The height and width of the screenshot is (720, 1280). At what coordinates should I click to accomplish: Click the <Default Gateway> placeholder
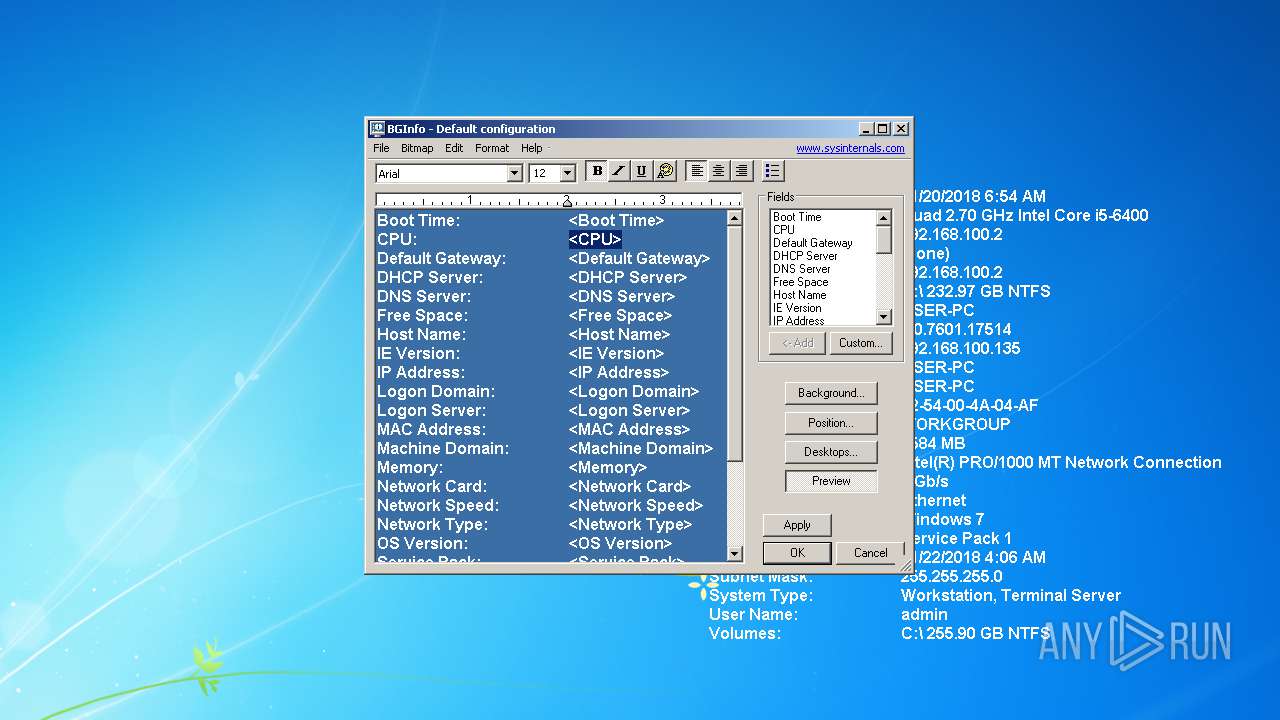(x=639, y=258)
